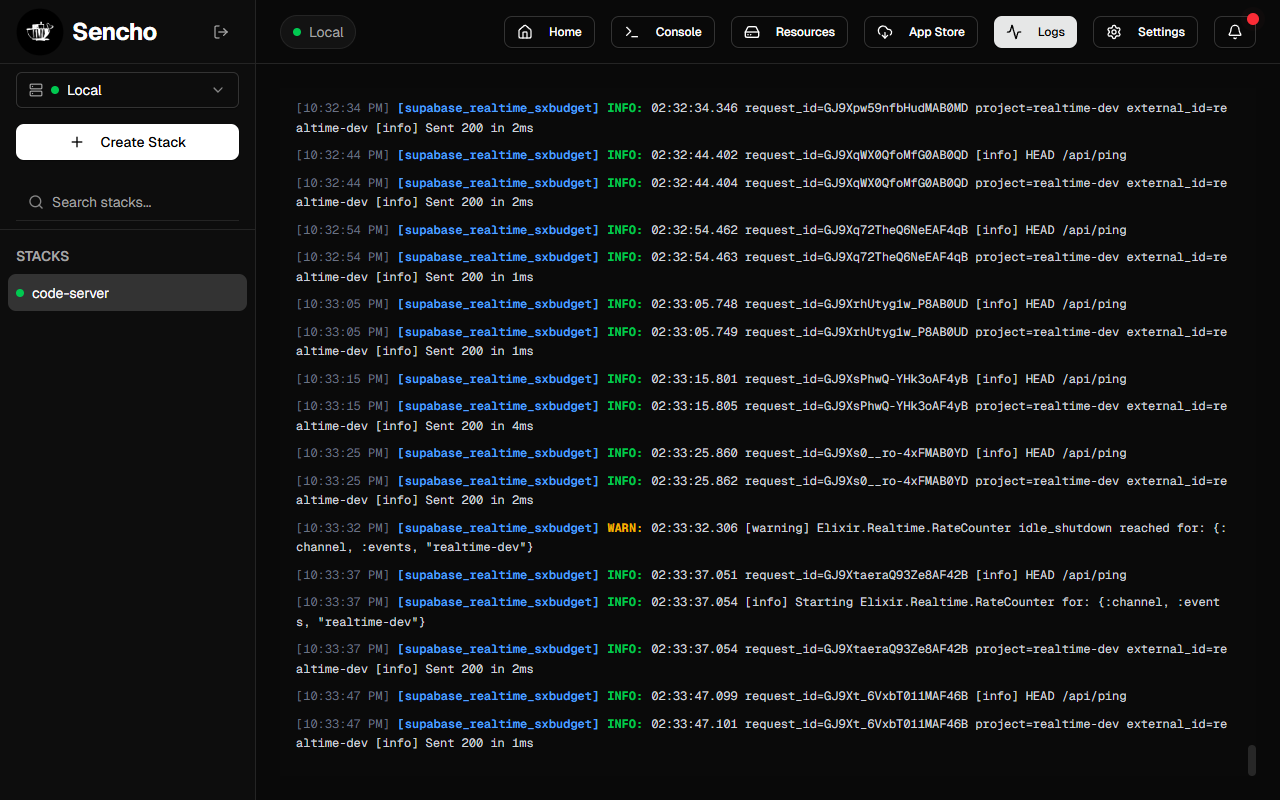Open the Home tab
The image size is (1280, 800).
(x=549, y=32)
